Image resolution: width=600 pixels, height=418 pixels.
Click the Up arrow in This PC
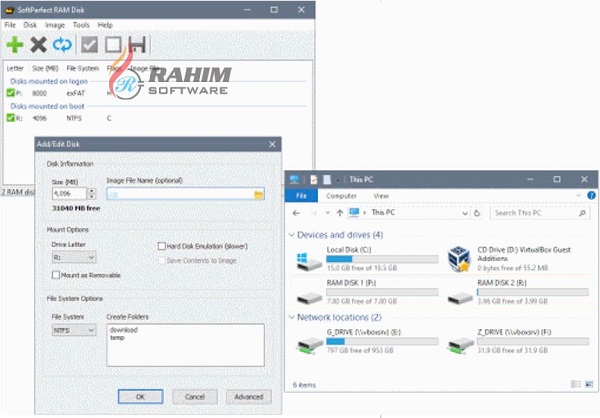tap(339, 213)
